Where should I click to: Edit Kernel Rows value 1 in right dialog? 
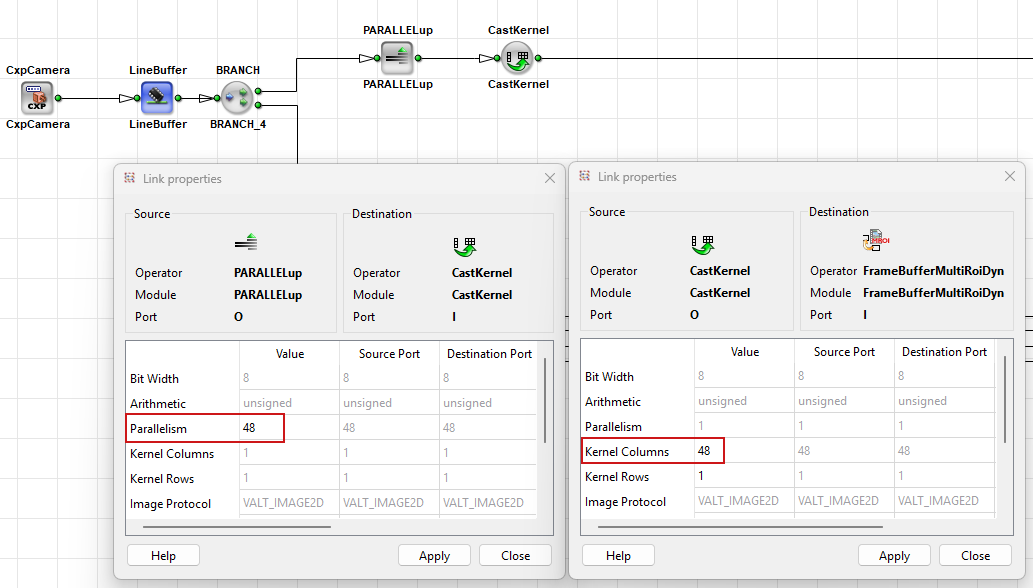tap(744, 476)
